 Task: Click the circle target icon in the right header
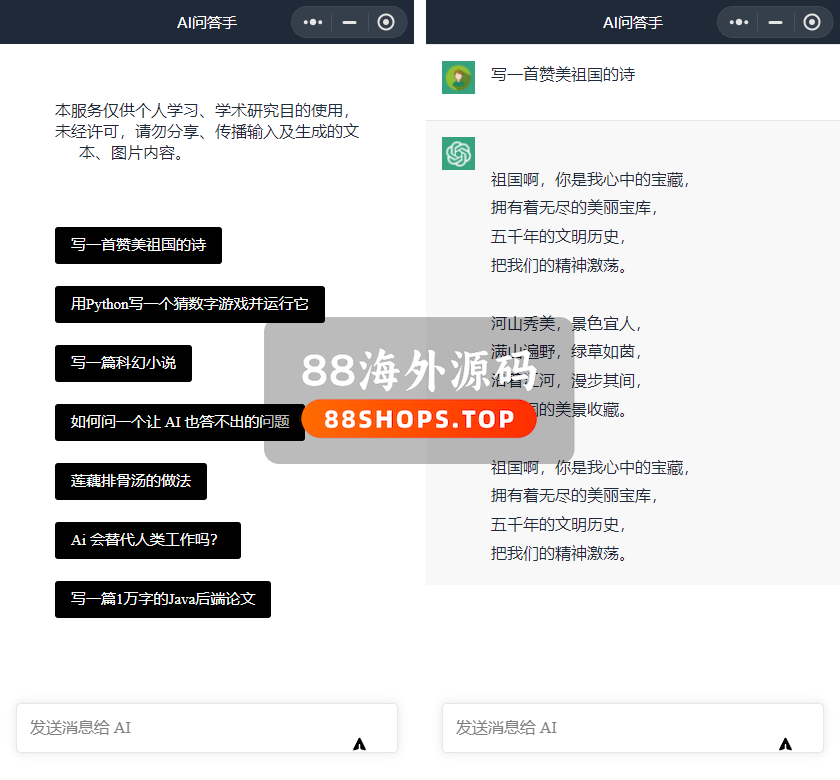(812, 22)
